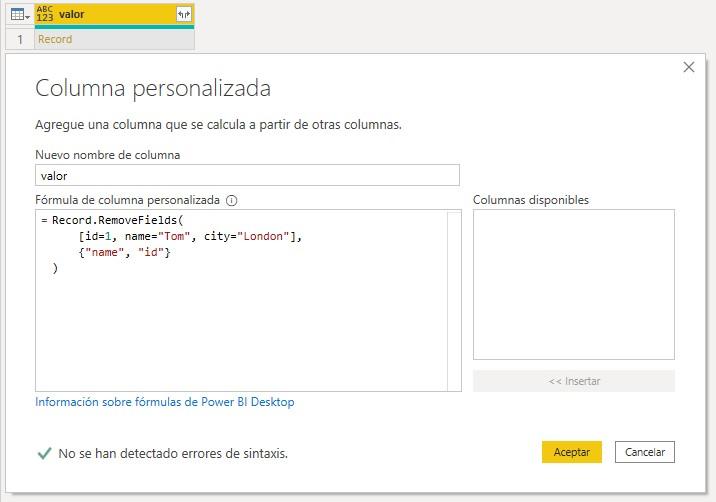The height and width of the screenshot is (502, 716).
Task: Select row number 1
Action: pyautogui.click(x=19, y=40)
